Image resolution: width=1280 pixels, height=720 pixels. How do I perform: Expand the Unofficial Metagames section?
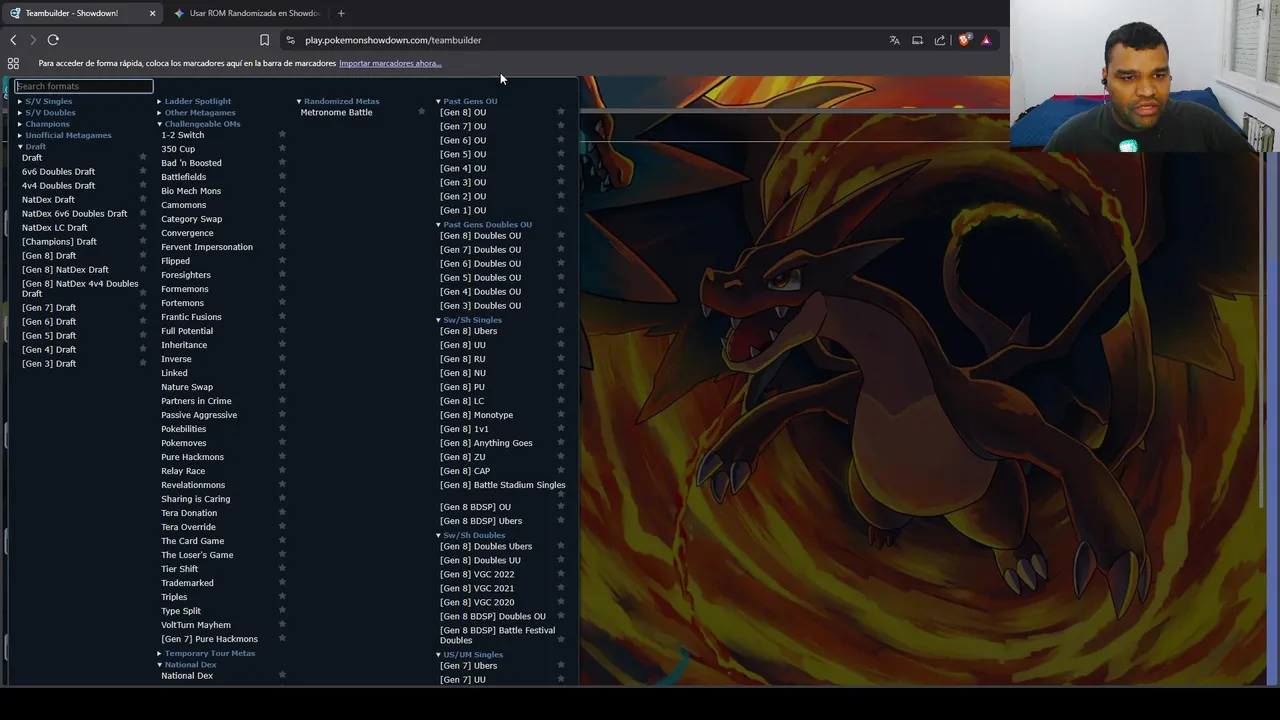click(x=65, y=135)
